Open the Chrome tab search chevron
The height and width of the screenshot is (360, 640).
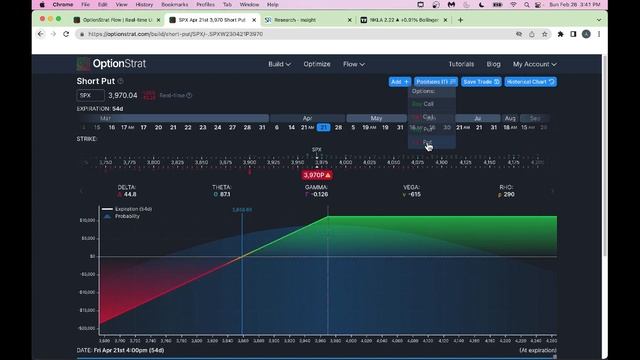[x=599, y=20]
